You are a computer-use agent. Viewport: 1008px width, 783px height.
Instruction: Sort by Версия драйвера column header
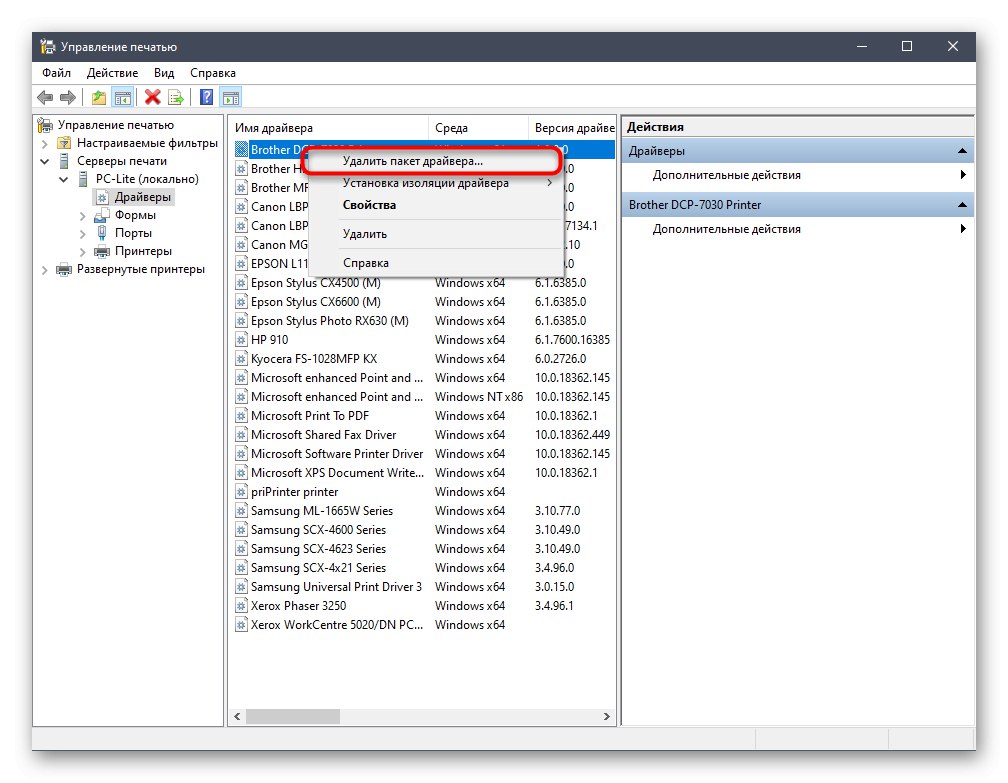pos(572,128)
